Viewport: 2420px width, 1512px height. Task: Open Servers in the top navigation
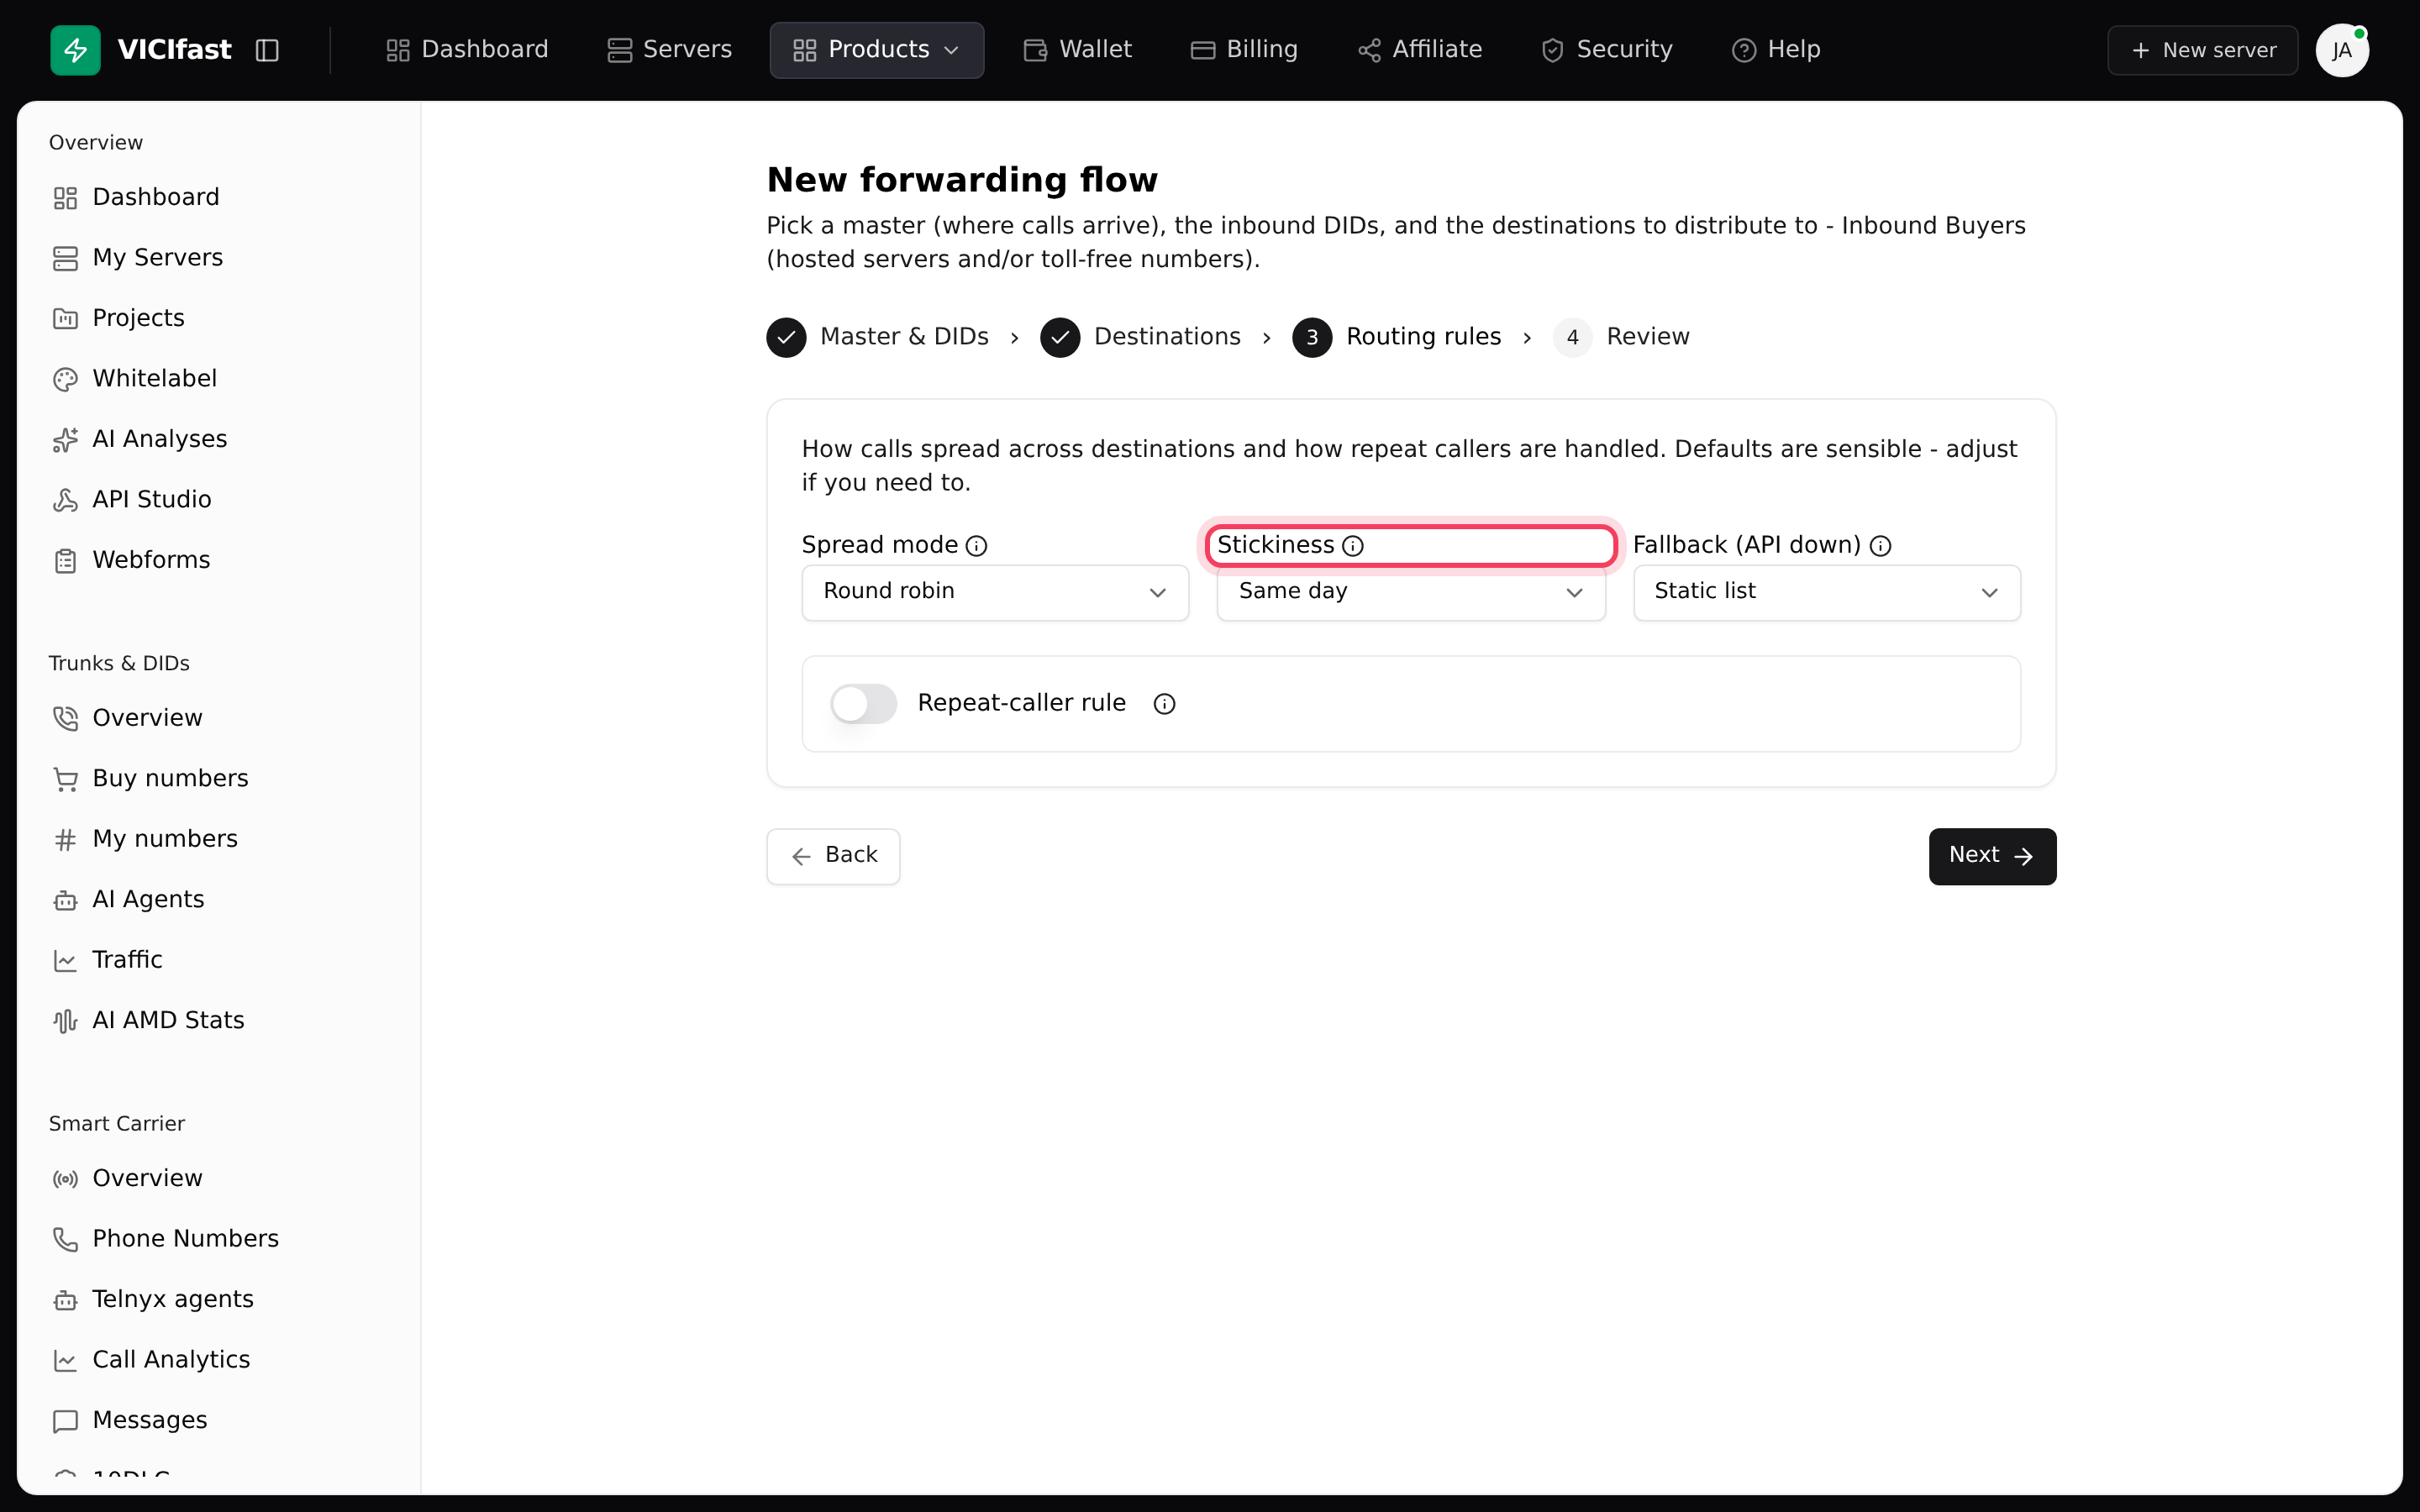point(669,50)
